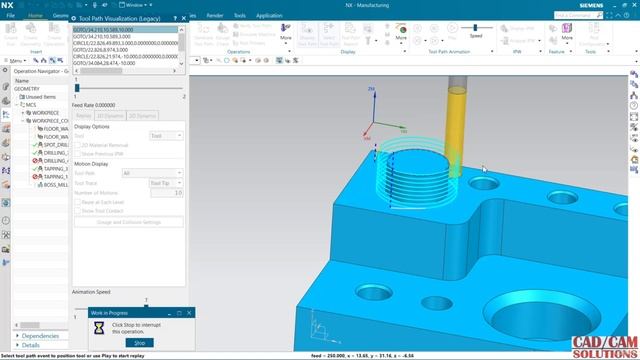Expand the WORKPIECE tree node
Viewport: 640px width, 360px height.
23,113
